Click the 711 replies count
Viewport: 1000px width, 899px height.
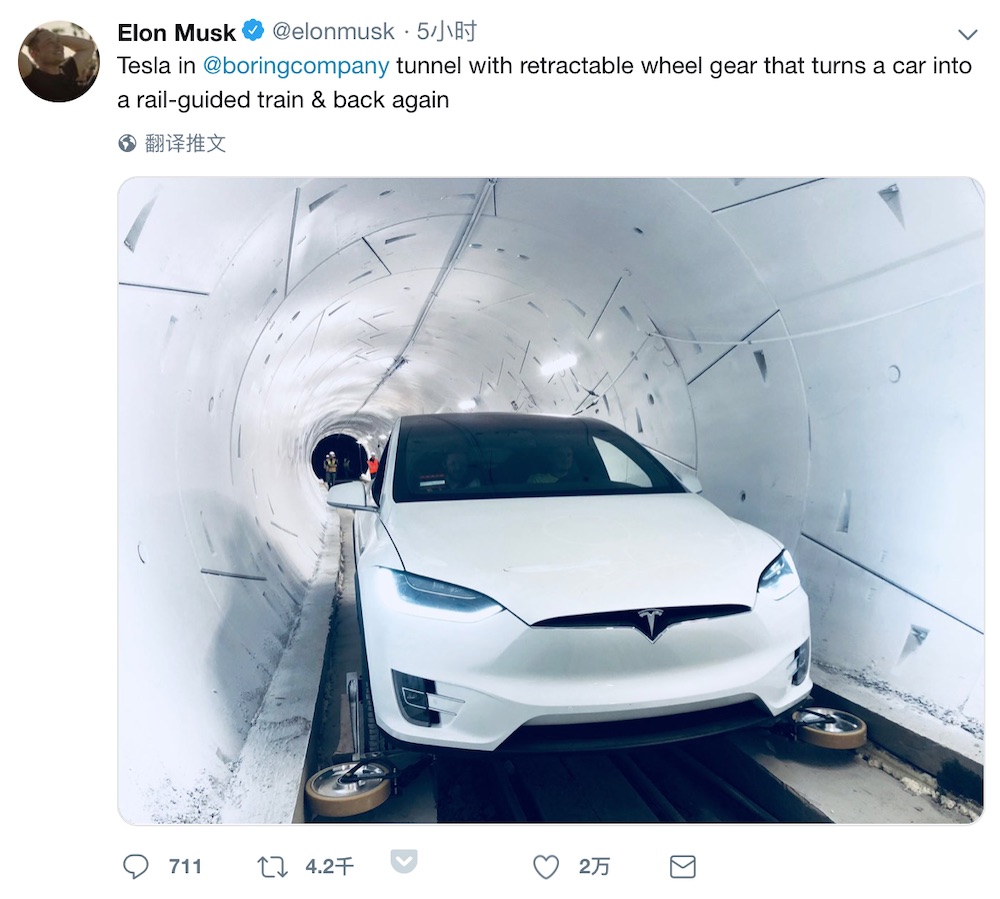(x=185, y=866)
